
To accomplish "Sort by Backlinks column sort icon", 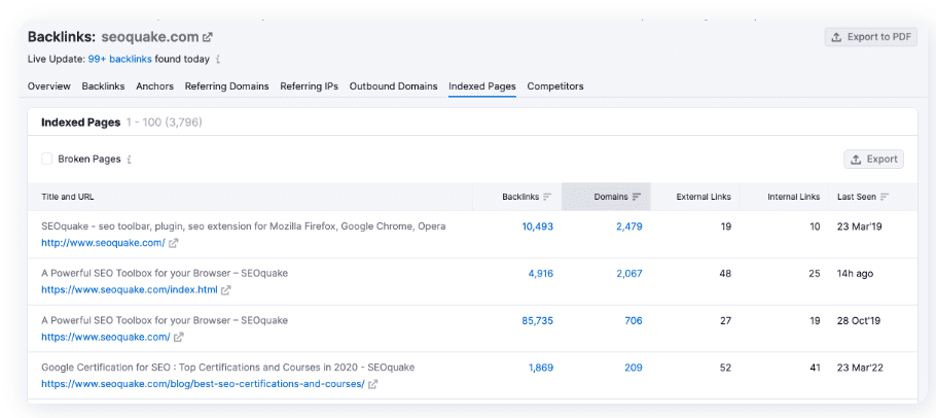I will click(x=547, y=197).
